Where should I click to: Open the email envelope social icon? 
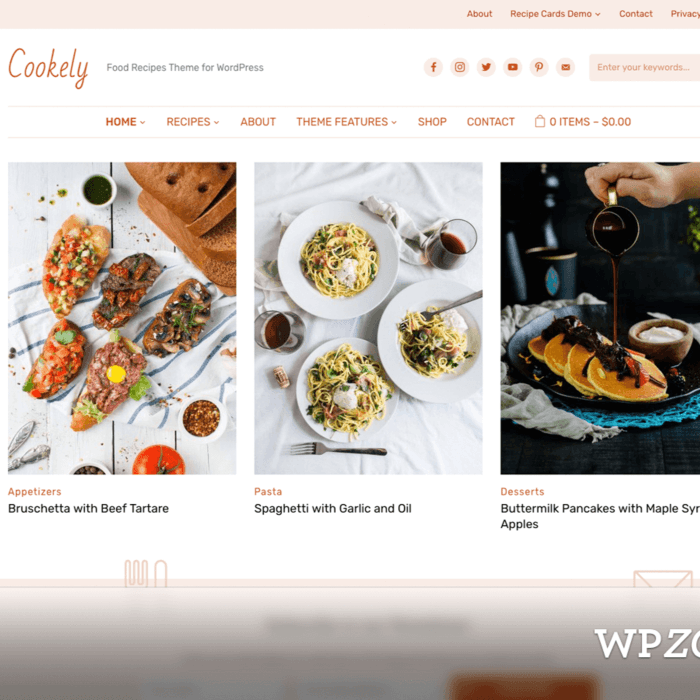click(x=565, y=67)
